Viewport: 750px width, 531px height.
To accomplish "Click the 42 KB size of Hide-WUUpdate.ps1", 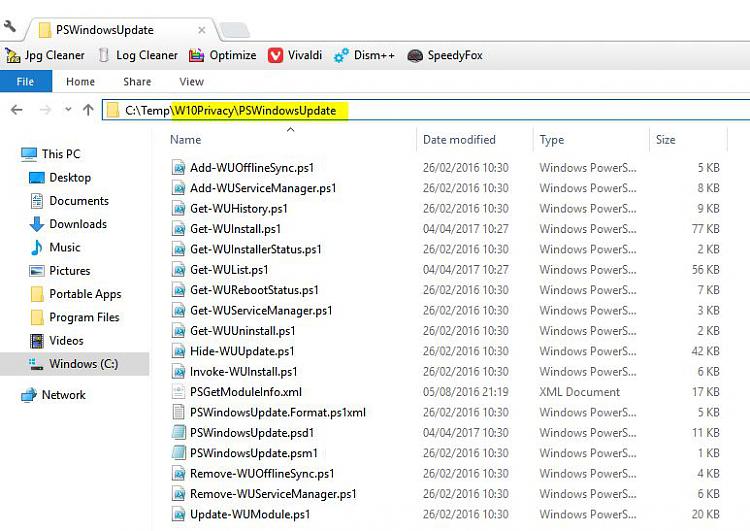I will (706, 351).
